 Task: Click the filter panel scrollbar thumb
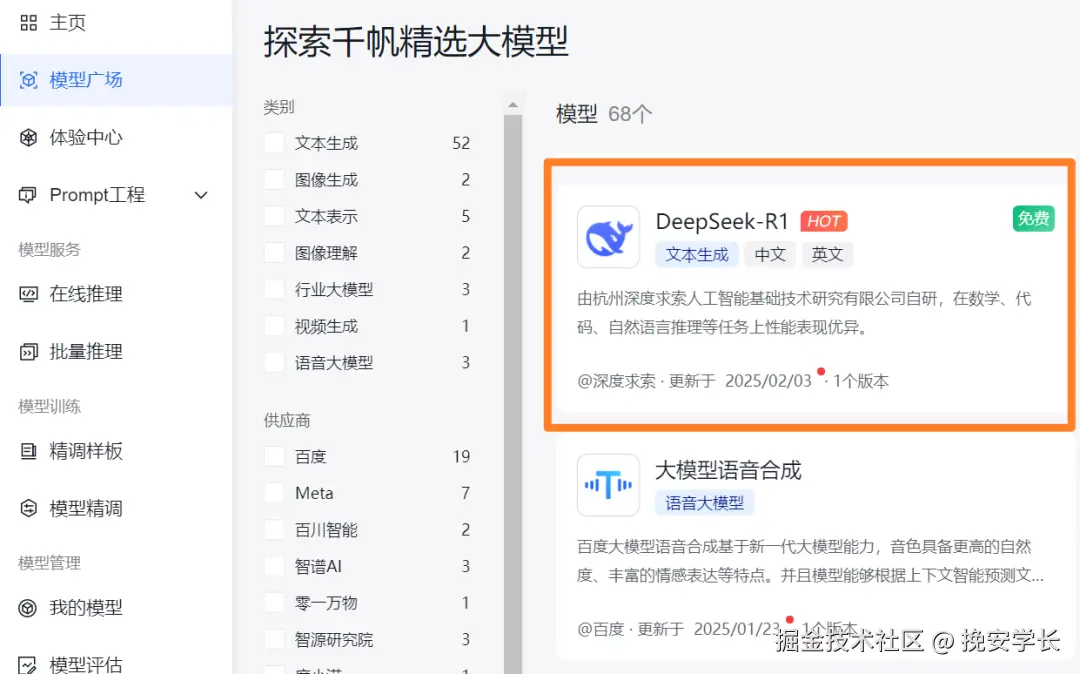(512, 394)
